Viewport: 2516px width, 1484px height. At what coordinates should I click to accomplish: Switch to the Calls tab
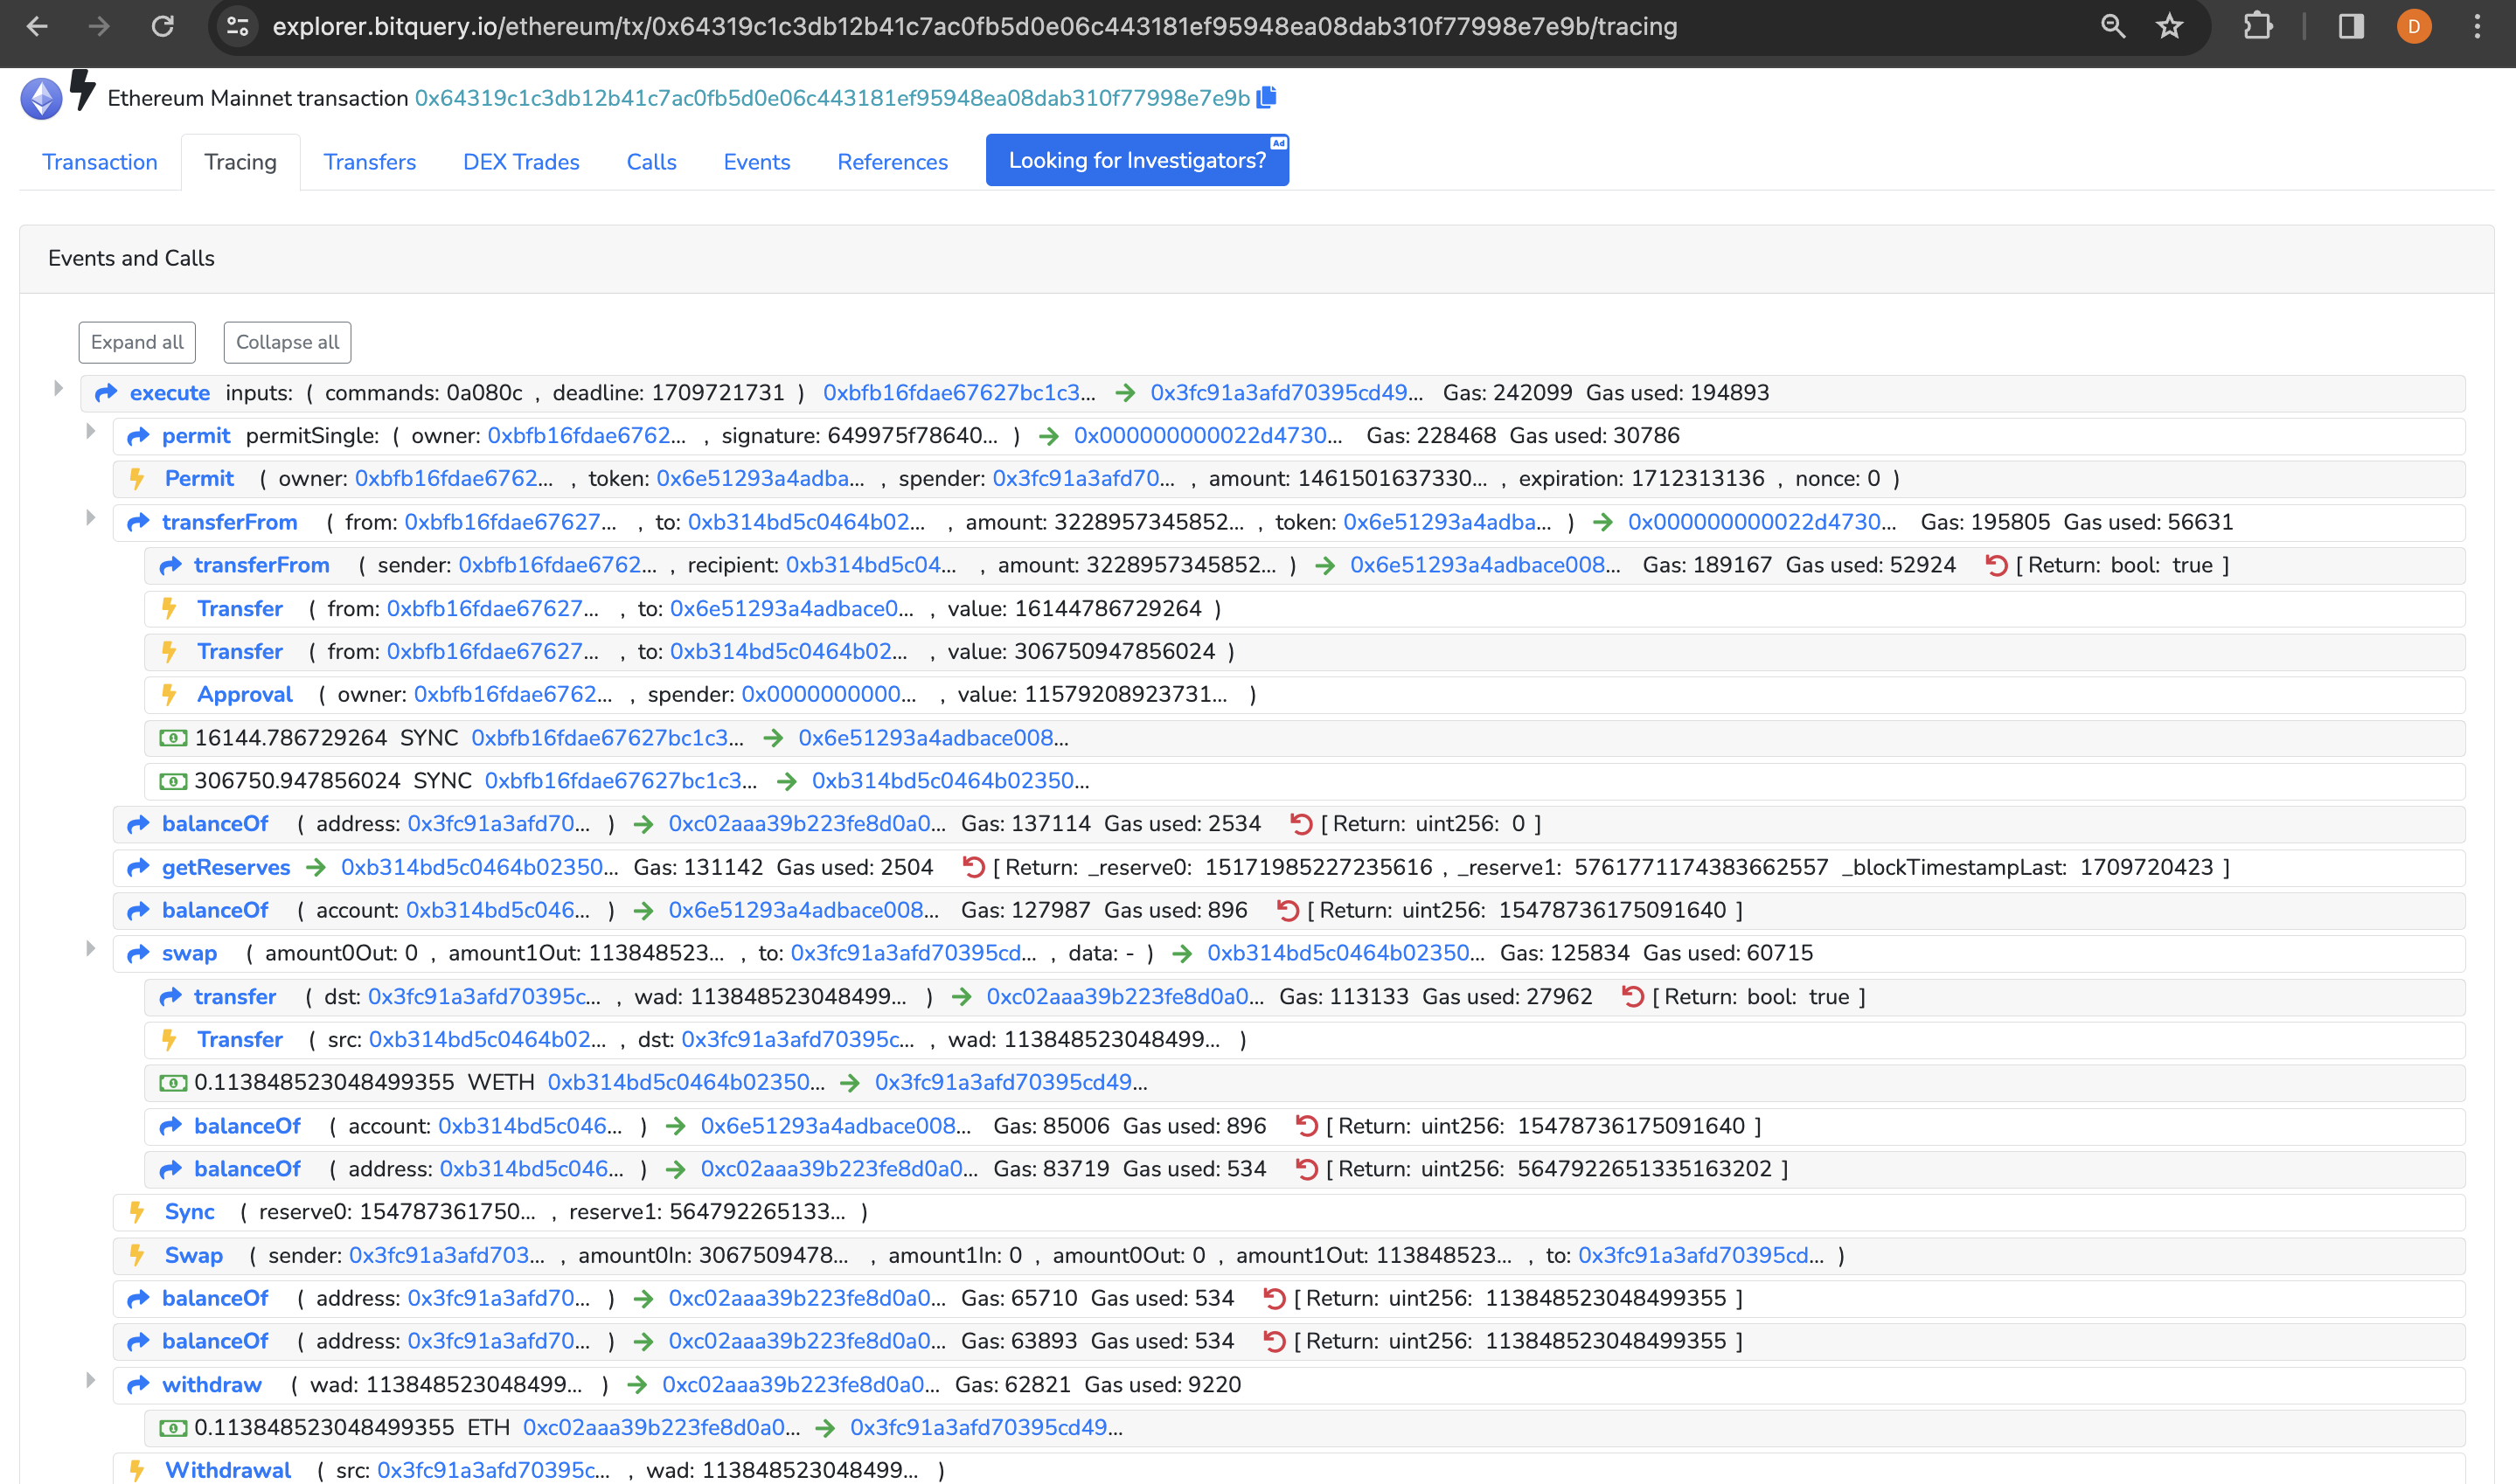click(652, 162)
